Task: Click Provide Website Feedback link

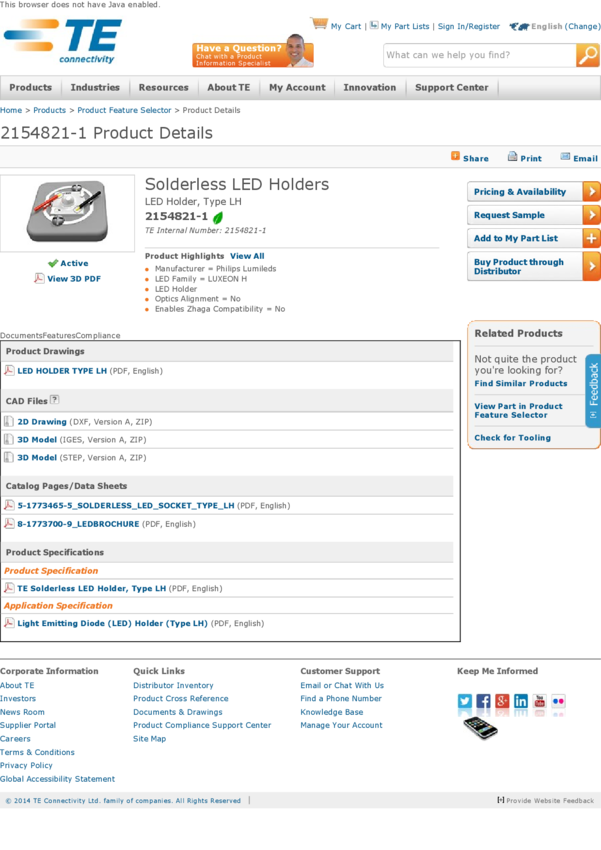Action: (550, 800)
